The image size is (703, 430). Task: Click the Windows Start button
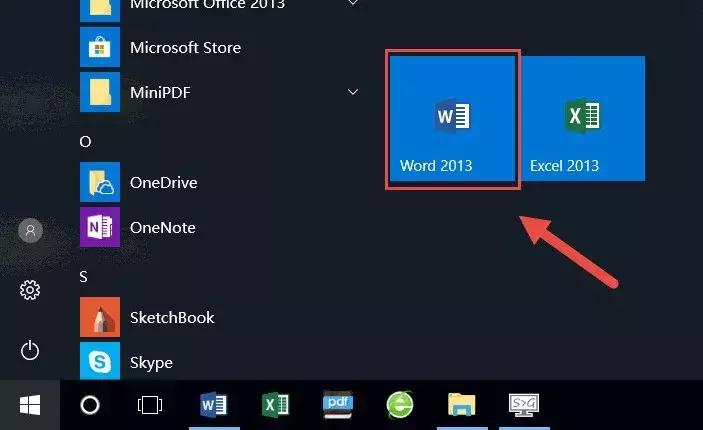30,405
